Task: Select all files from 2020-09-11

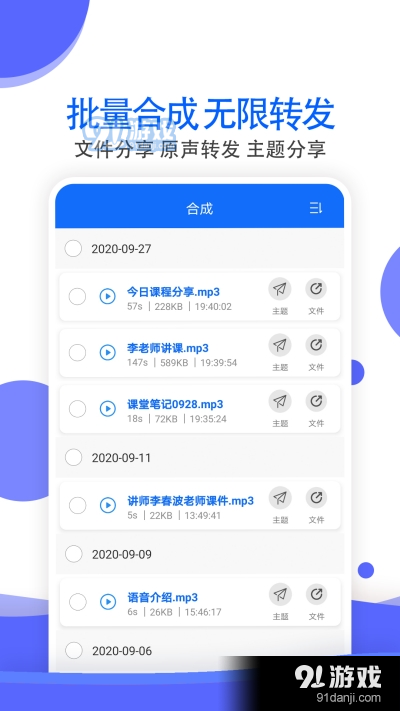Action: (73, 458)
